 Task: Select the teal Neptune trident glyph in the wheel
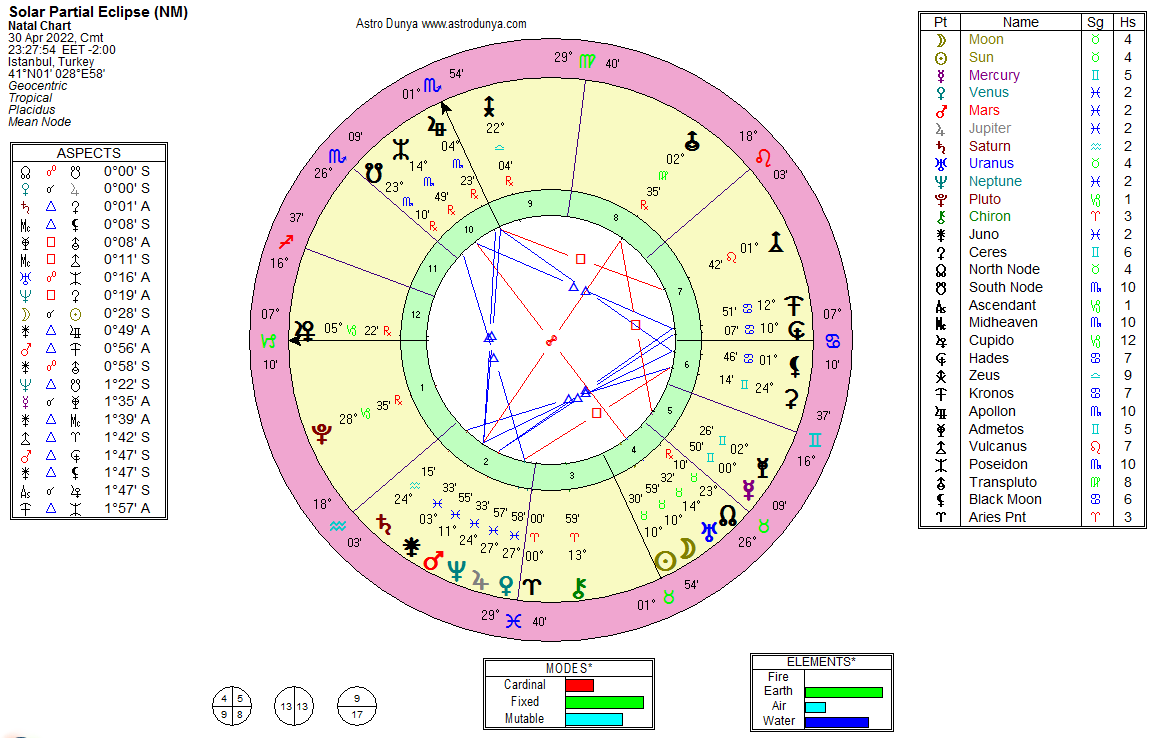point(456,571)
